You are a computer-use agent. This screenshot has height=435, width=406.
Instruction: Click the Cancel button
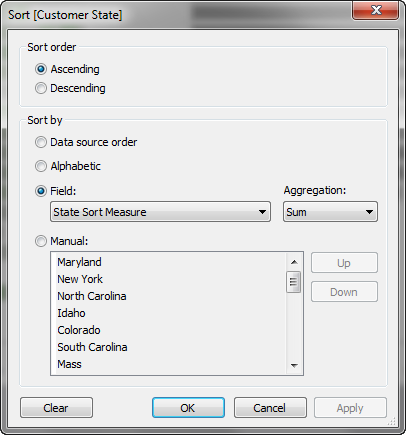[270, 408]
